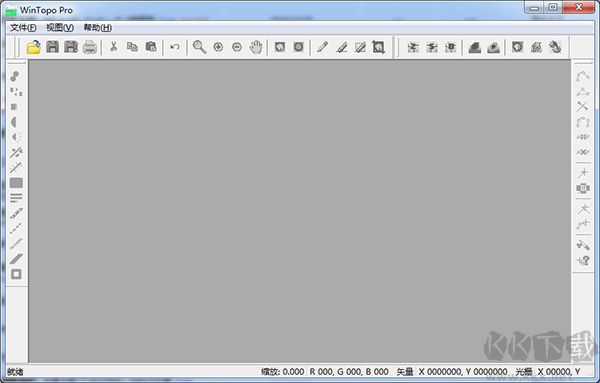Select the magnifying glass zoom tool

[199, 47]
